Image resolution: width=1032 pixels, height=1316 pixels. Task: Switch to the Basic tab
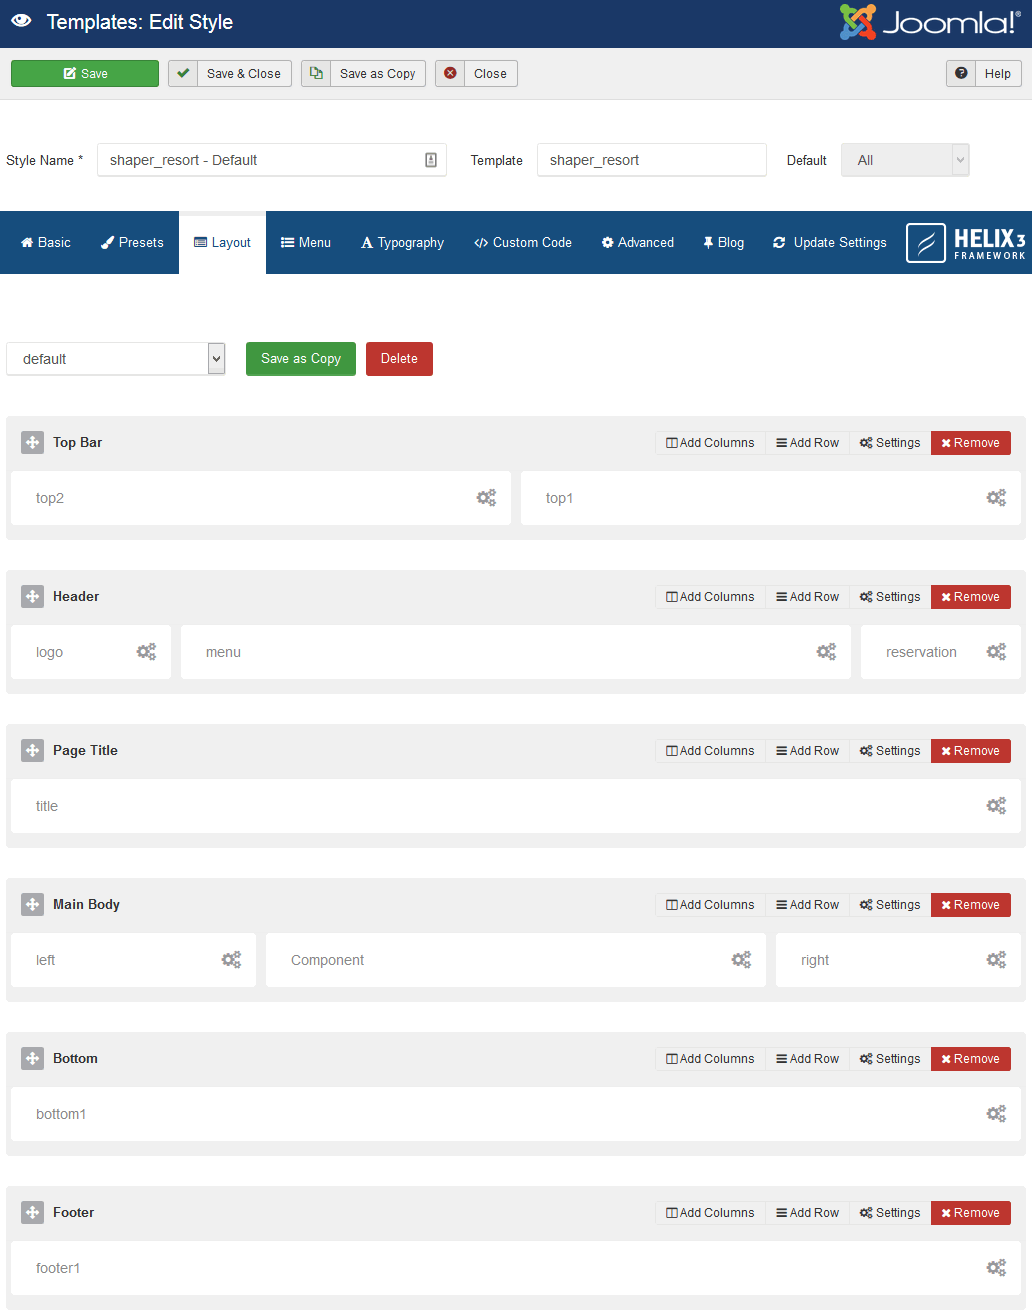[46, 243]
